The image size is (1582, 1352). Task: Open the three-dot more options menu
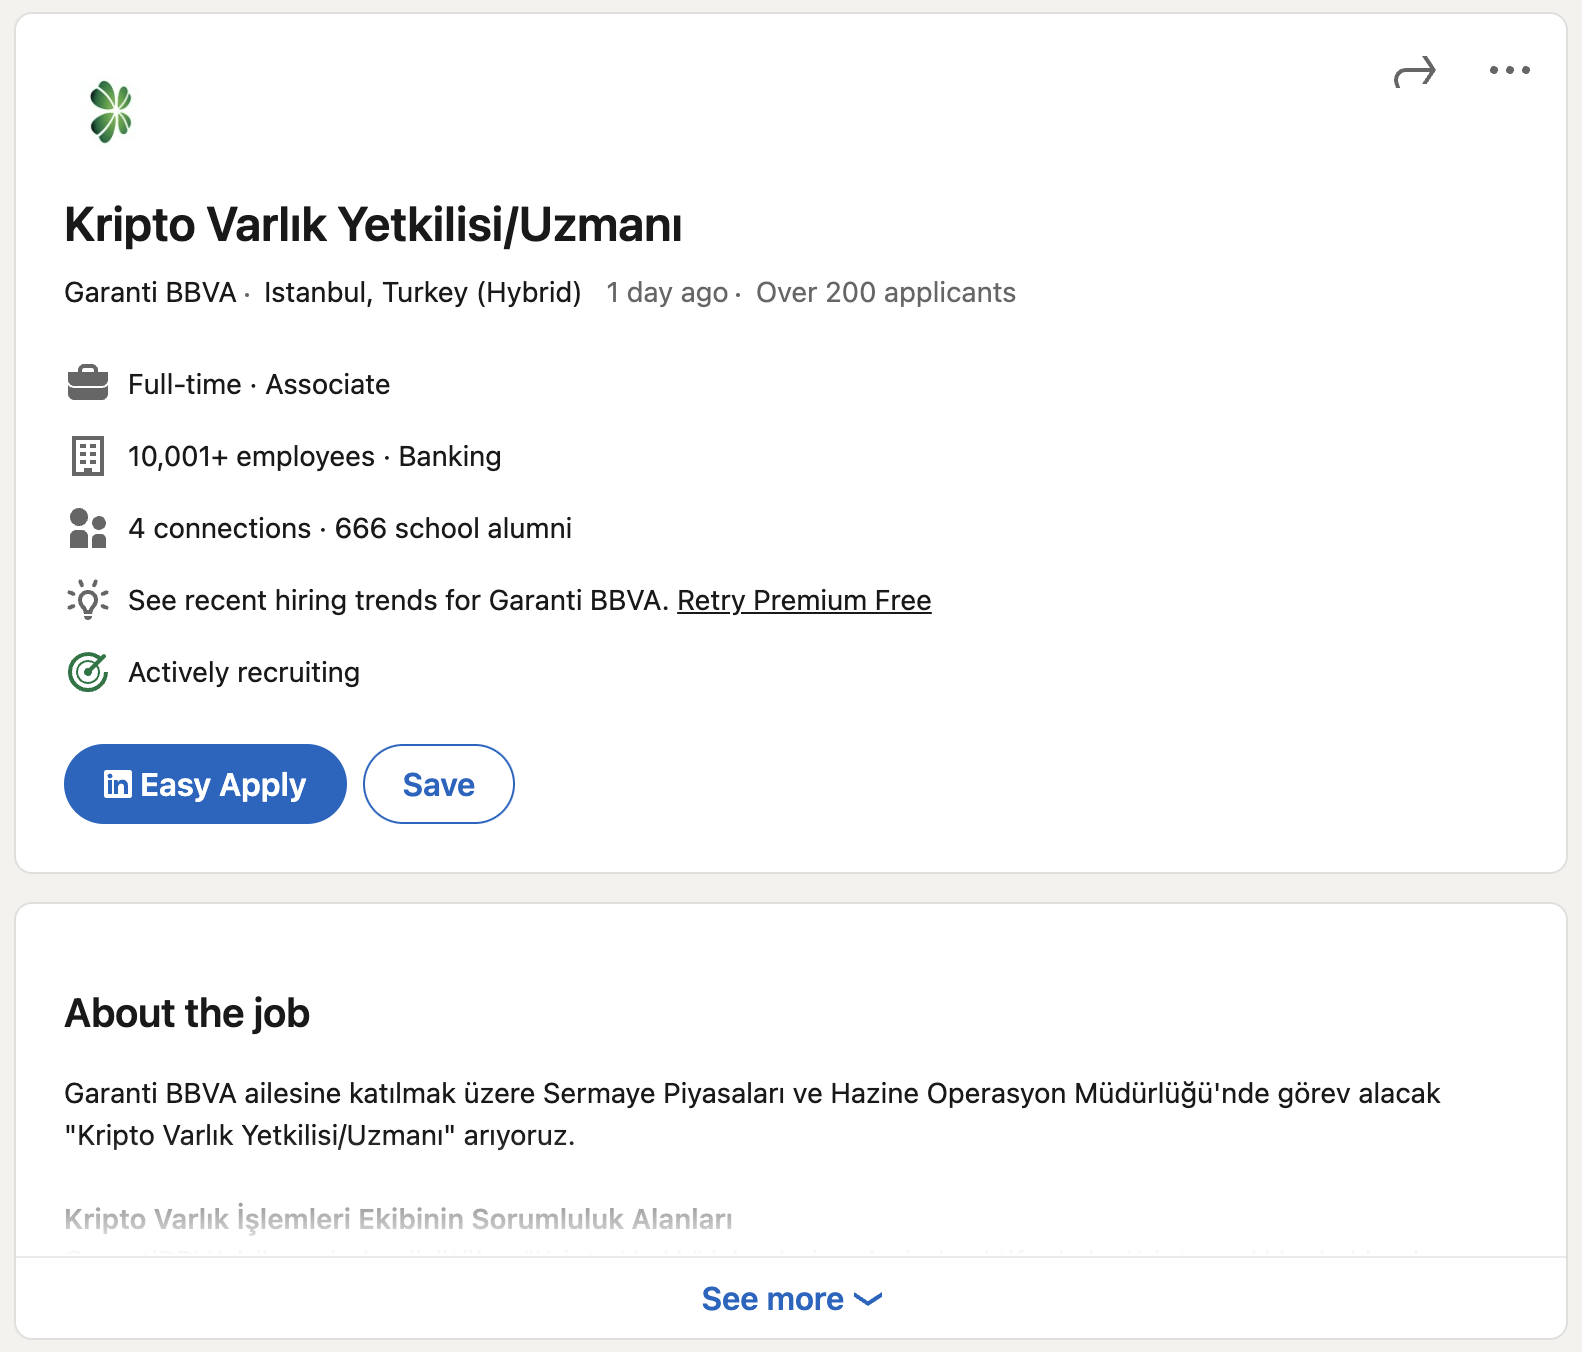coord(1509,70)
